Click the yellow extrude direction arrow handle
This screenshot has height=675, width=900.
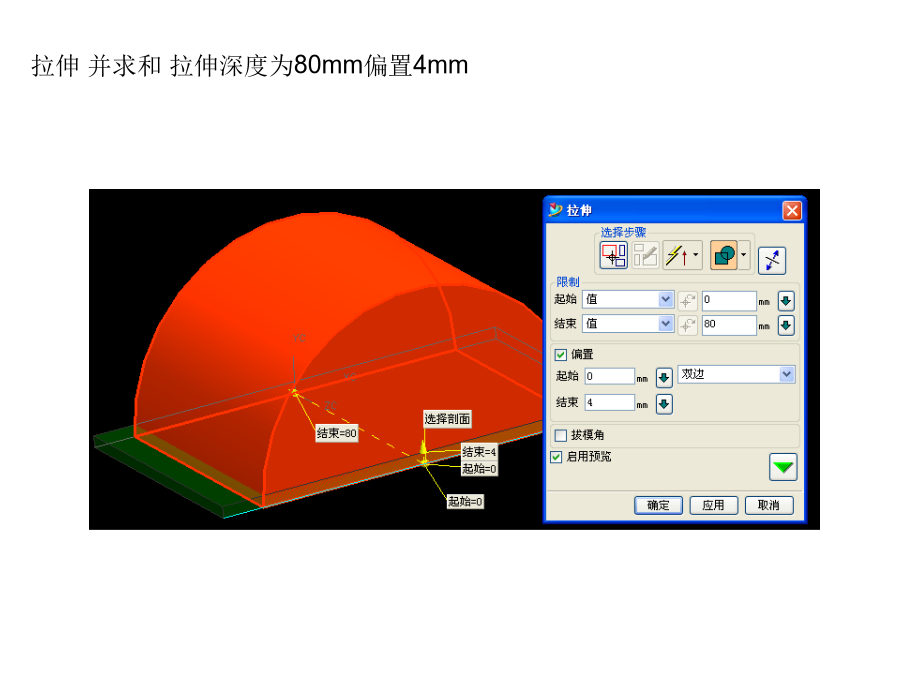pos(424,449)
